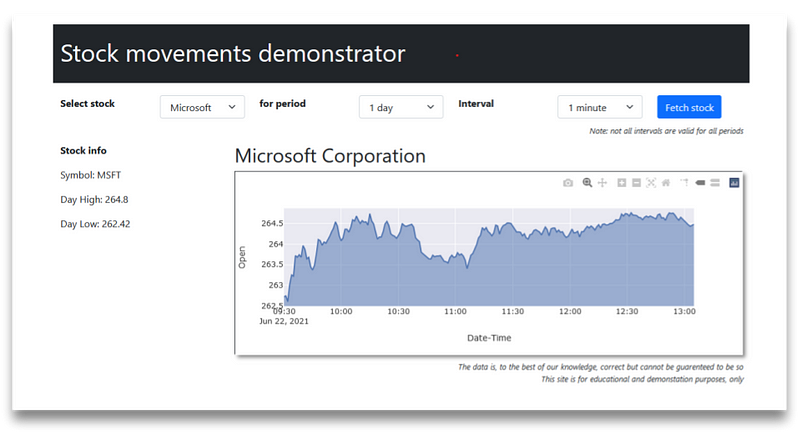The image size is (800, 433).
Task: Click the Fetch stock button
Action: coord(689,107)
